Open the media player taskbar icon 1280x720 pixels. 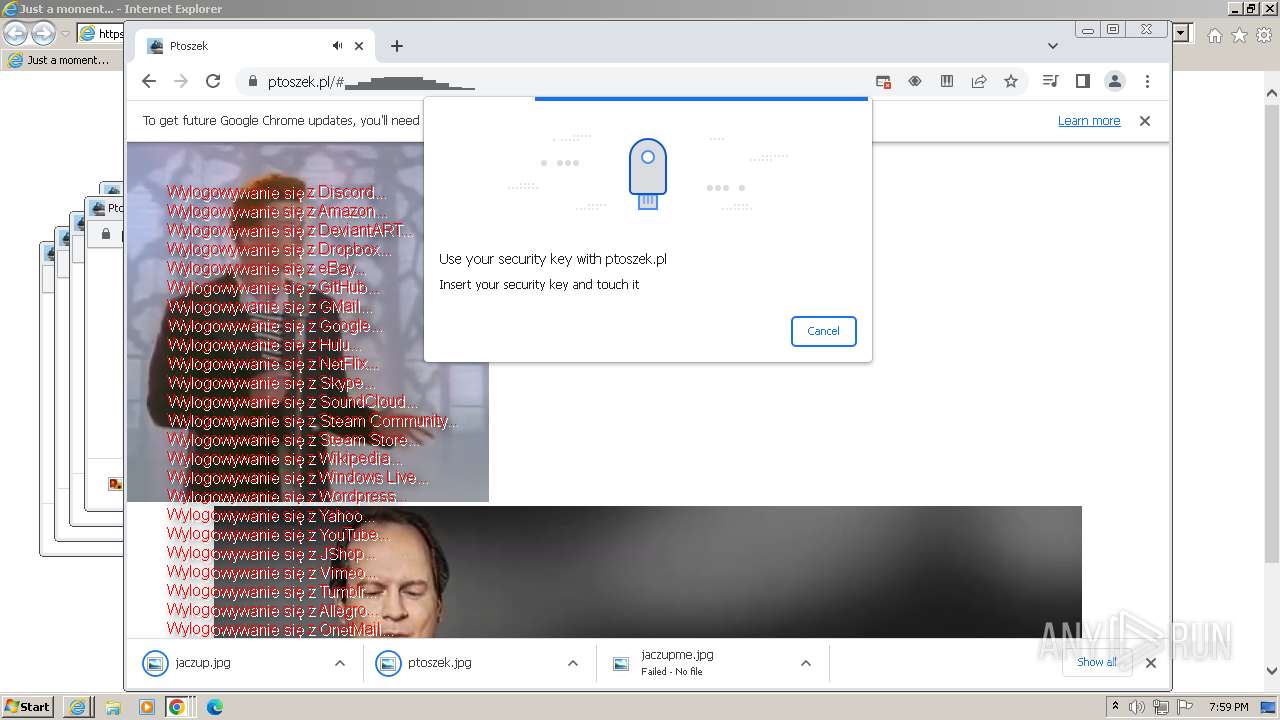(147, 707)
